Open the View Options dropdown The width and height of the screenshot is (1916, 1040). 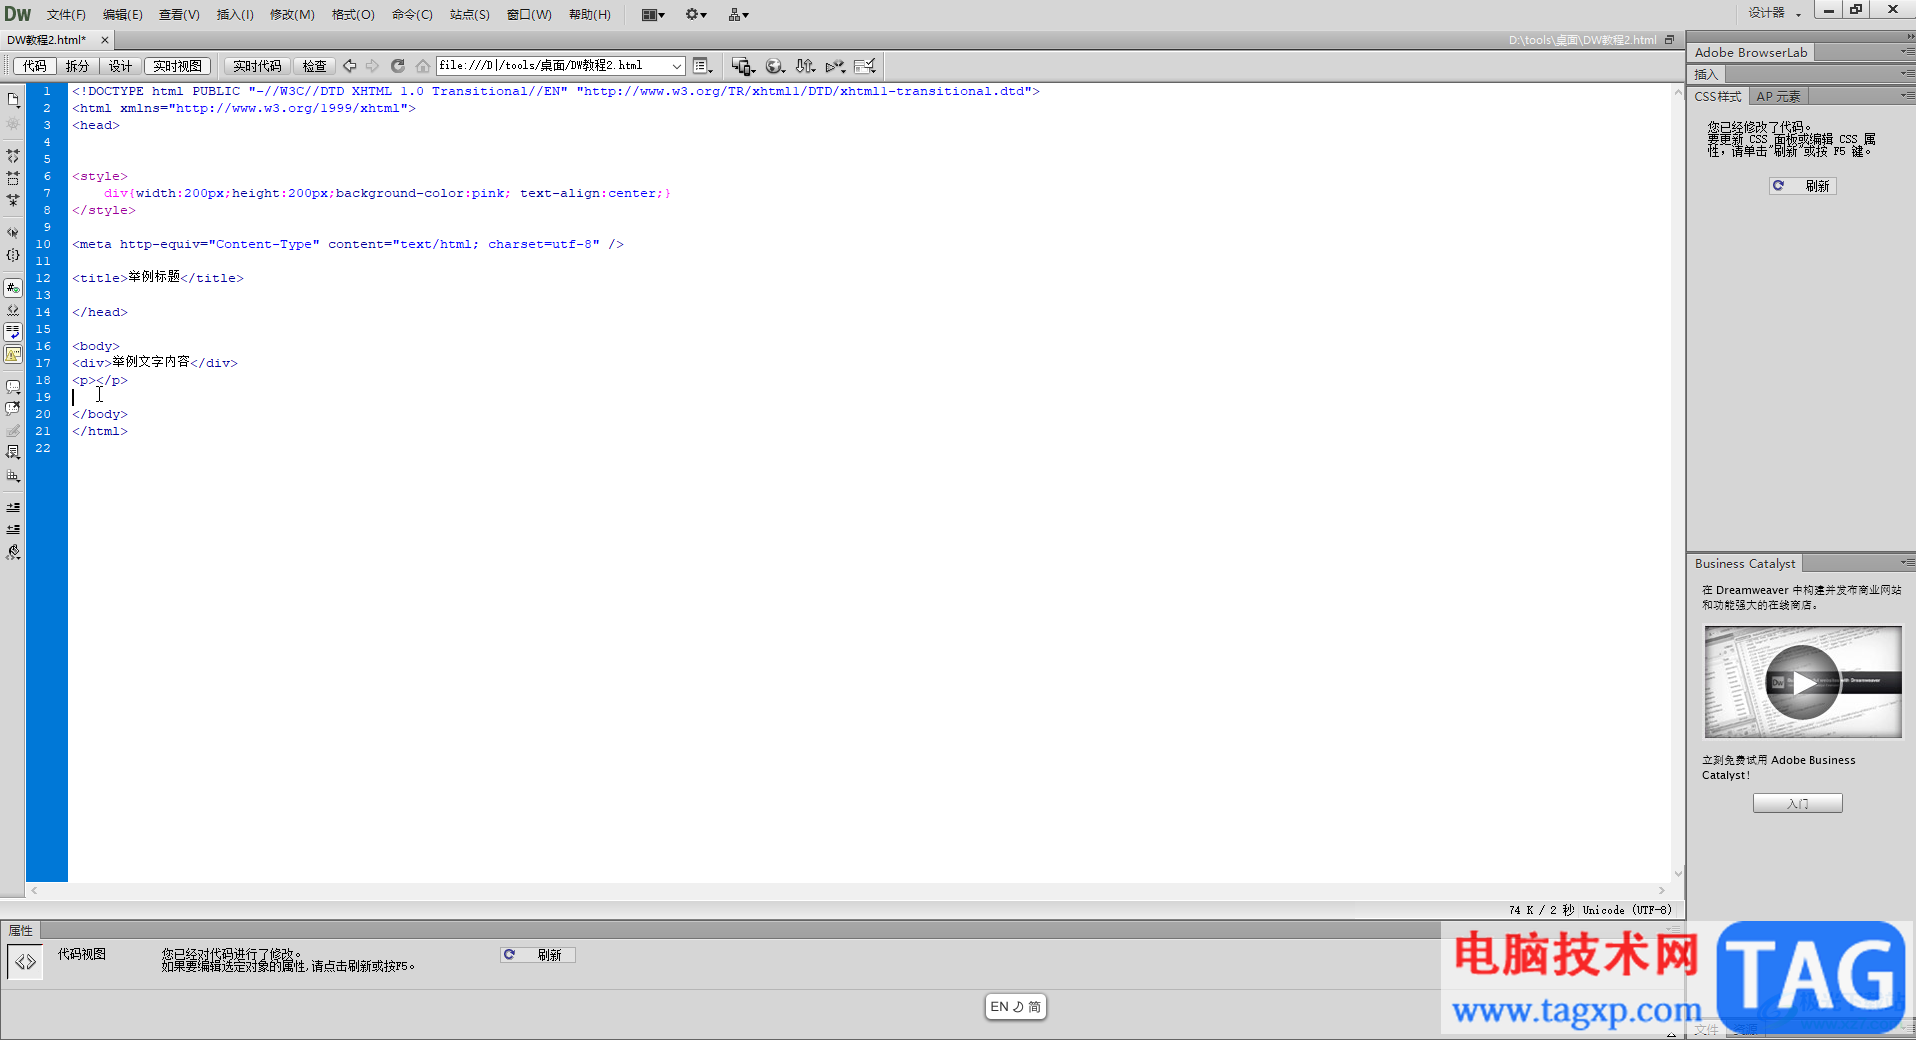(703, 66)
